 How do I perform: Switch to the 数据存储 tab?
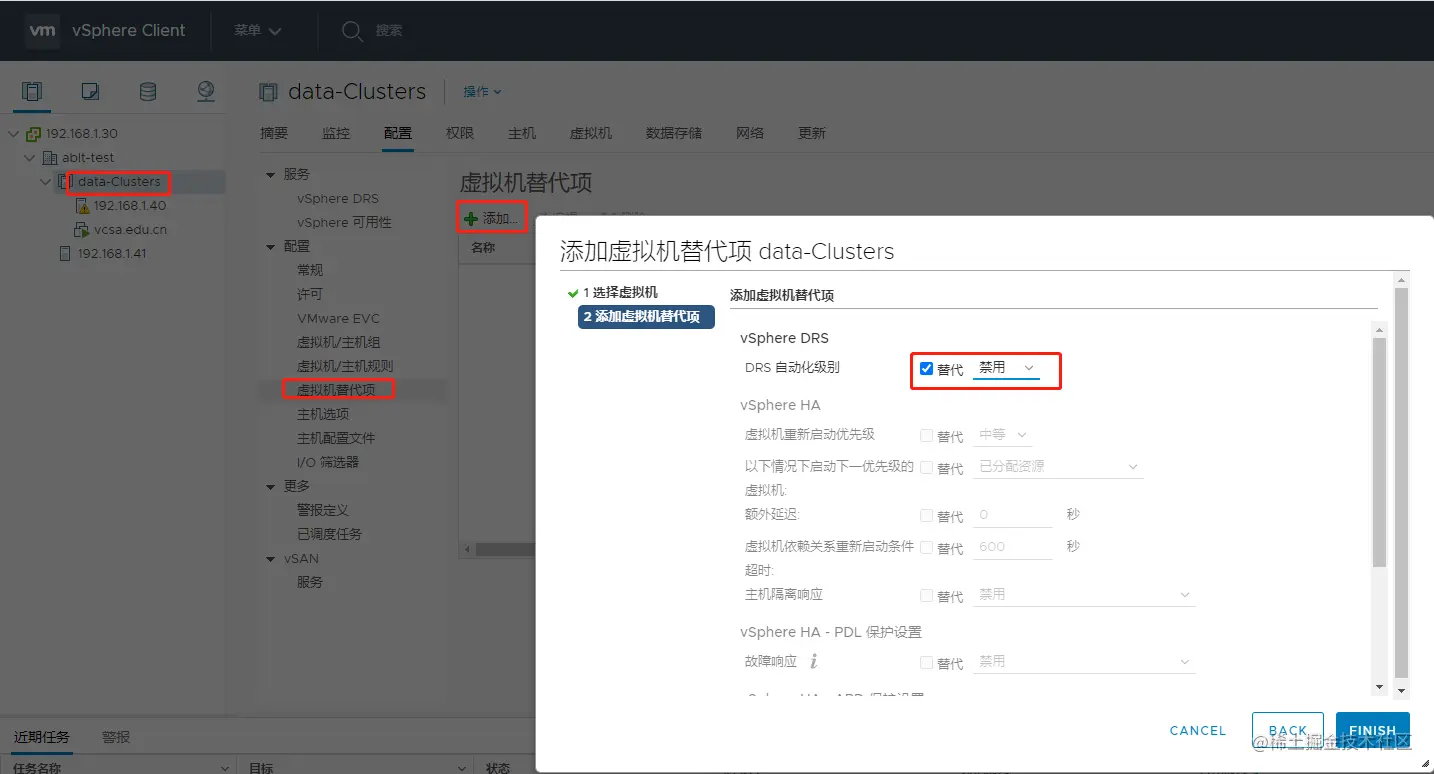pos(674,133)
